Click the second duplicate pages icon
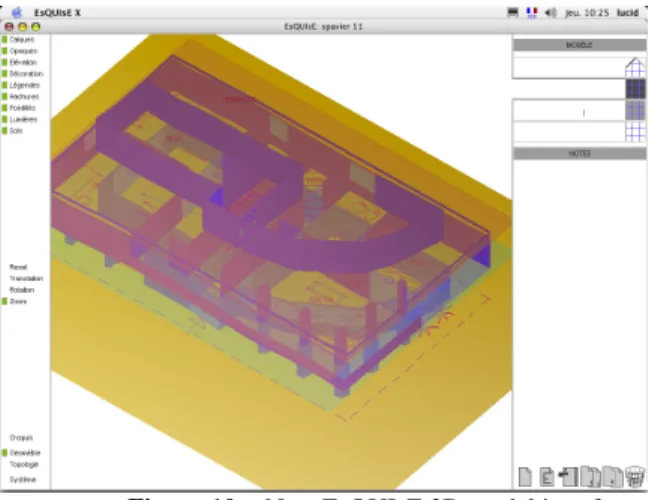 pos(612,477)
